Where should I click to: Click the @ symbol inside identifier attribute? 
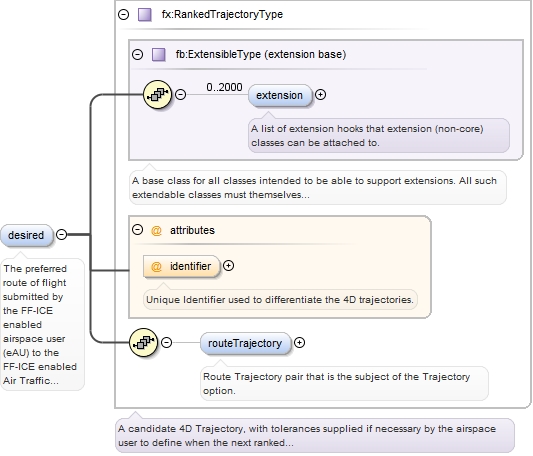156,266
